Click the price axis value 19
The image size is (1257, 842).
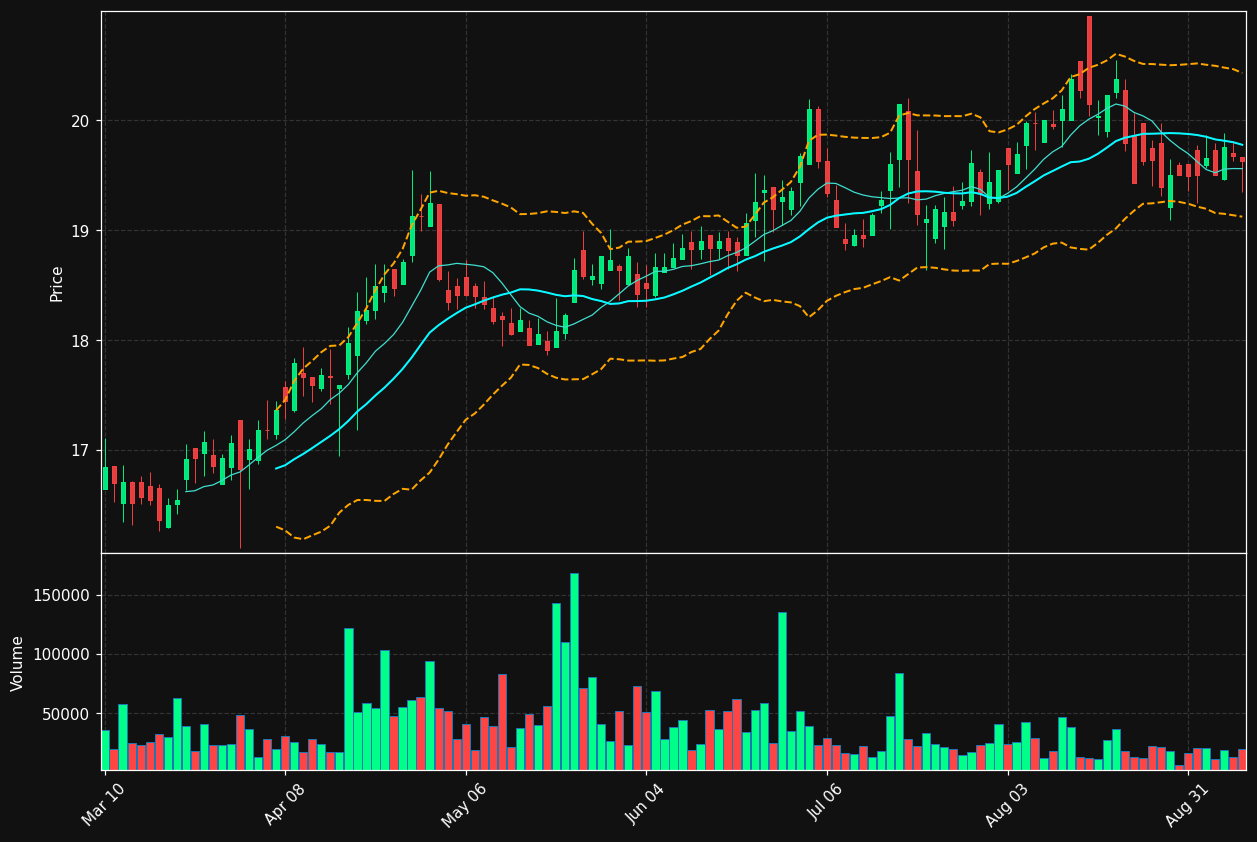(79, 231)
